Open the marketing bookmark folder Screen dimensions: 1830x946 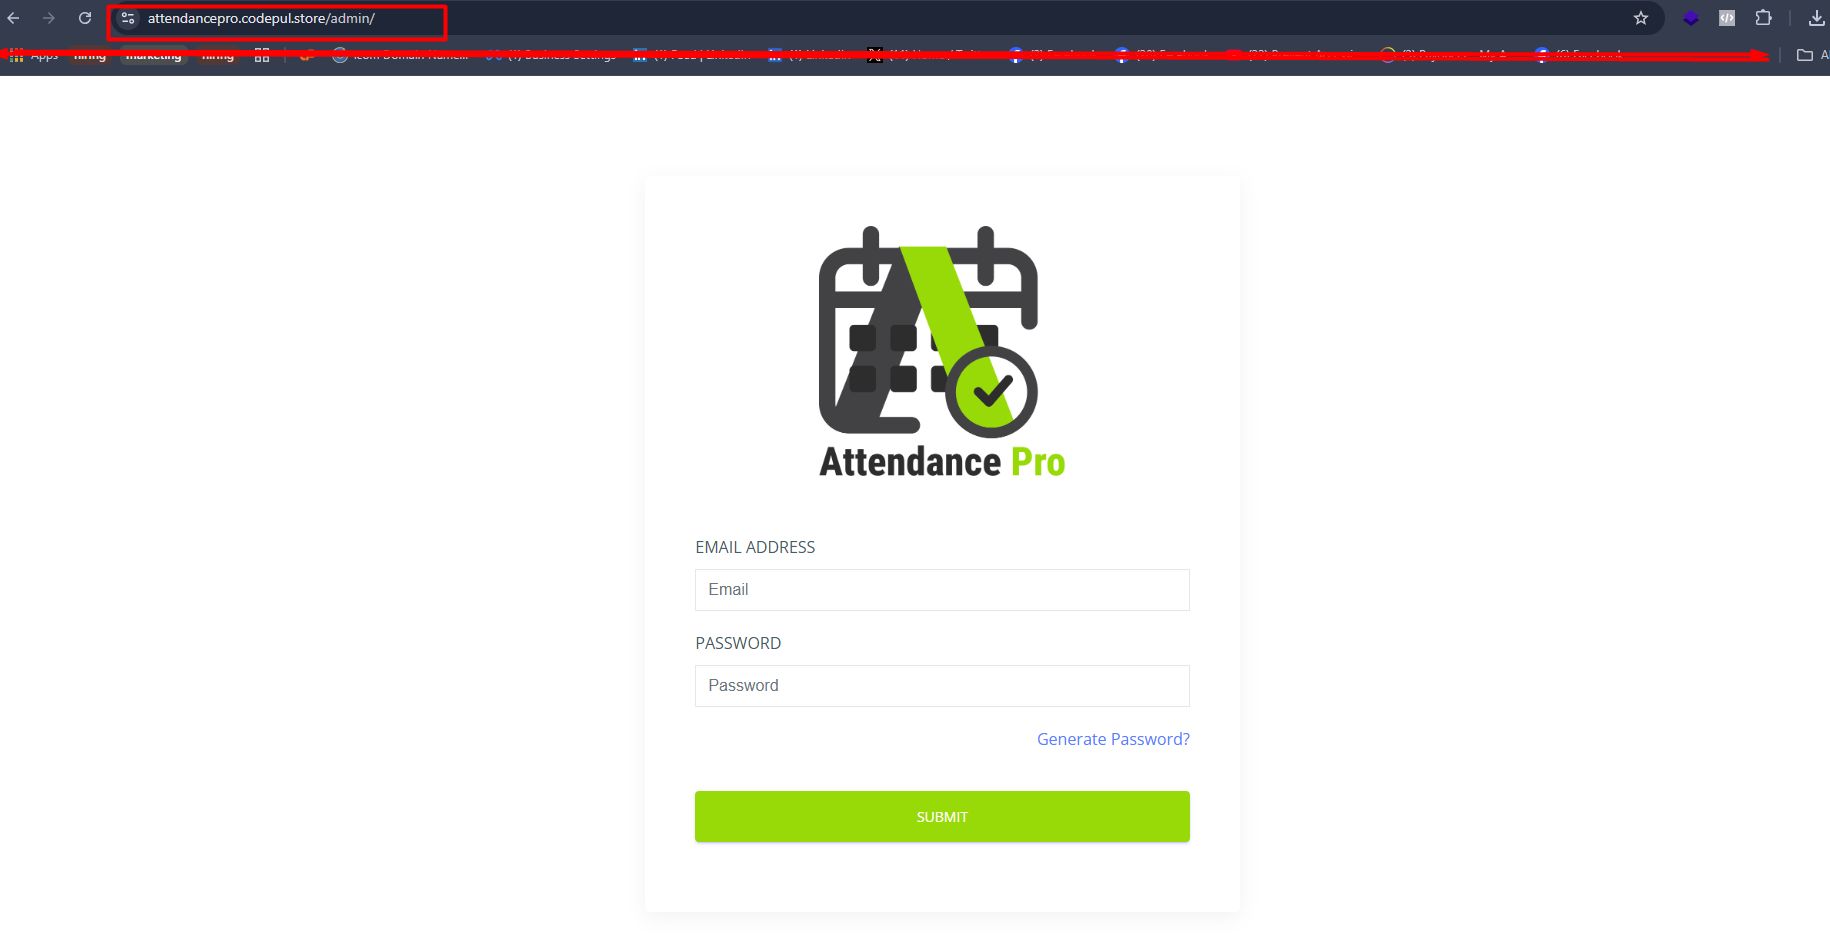(153, 56)
